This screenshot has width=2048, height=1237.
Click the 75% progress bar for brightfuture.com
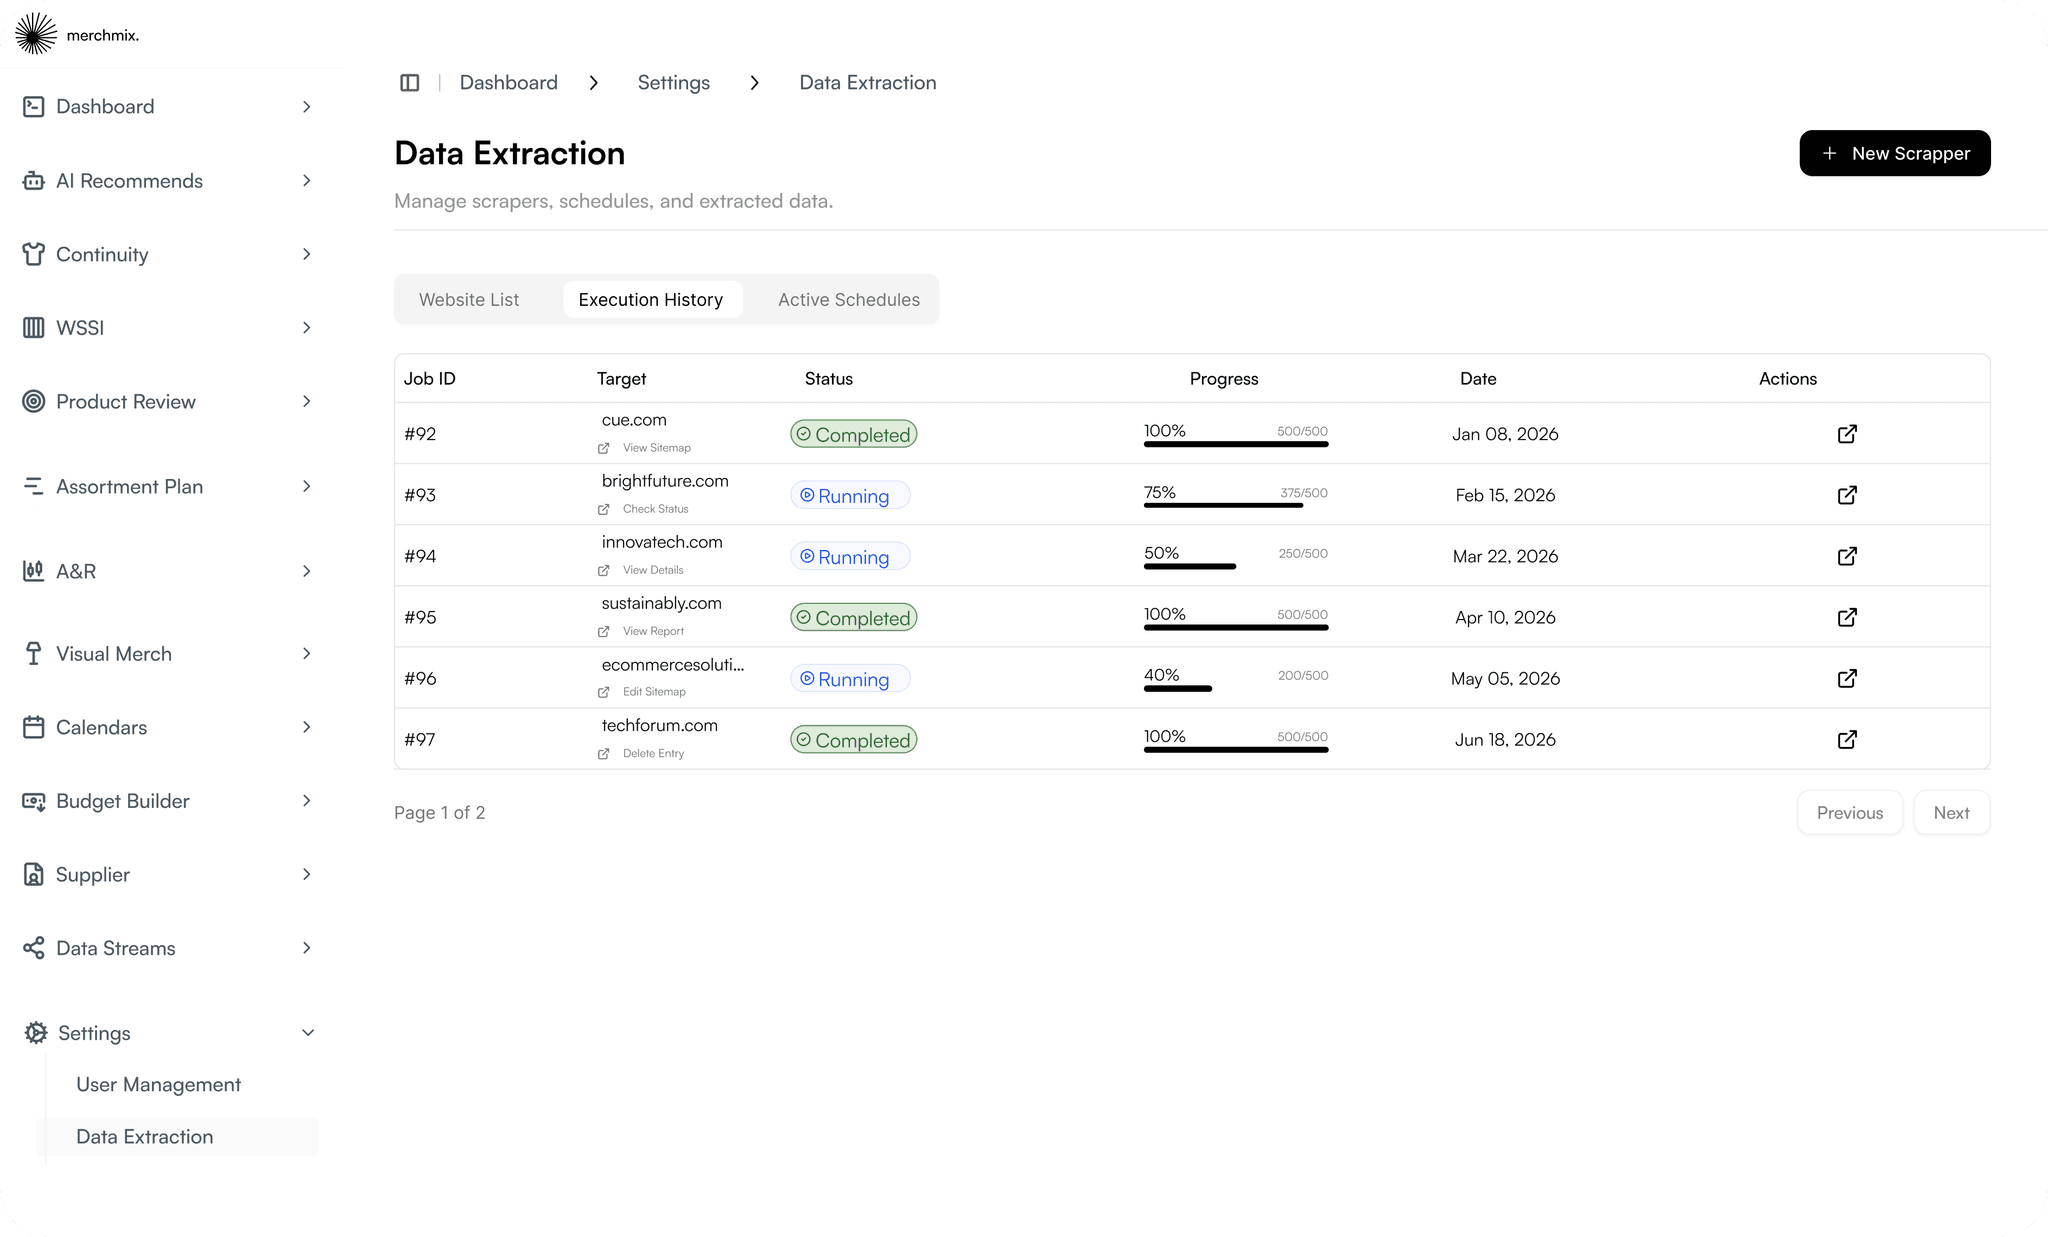click(x=1236, y=505)
